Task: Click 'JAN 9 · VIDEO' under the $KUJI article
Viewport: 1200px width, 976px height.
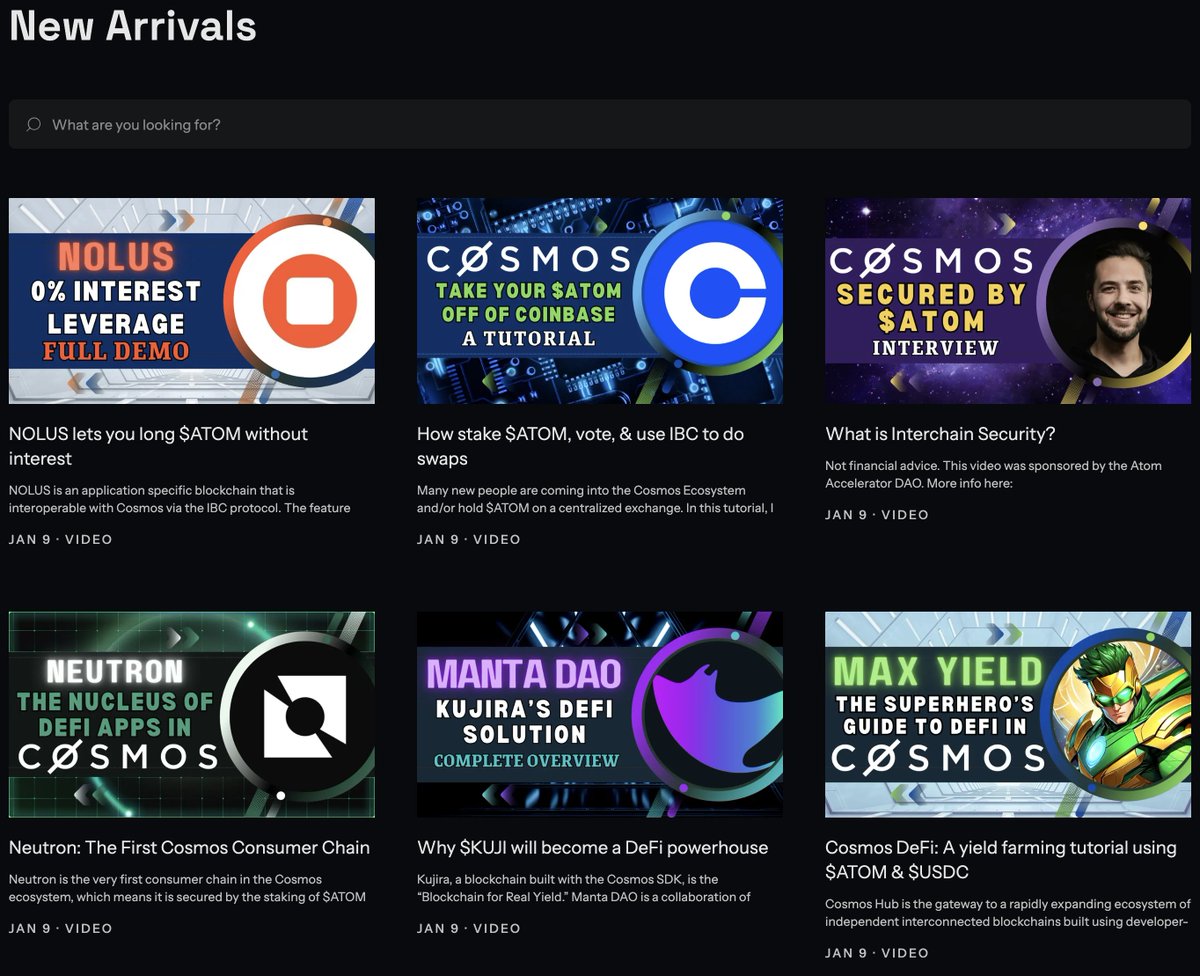Action: tap(469, 928)
